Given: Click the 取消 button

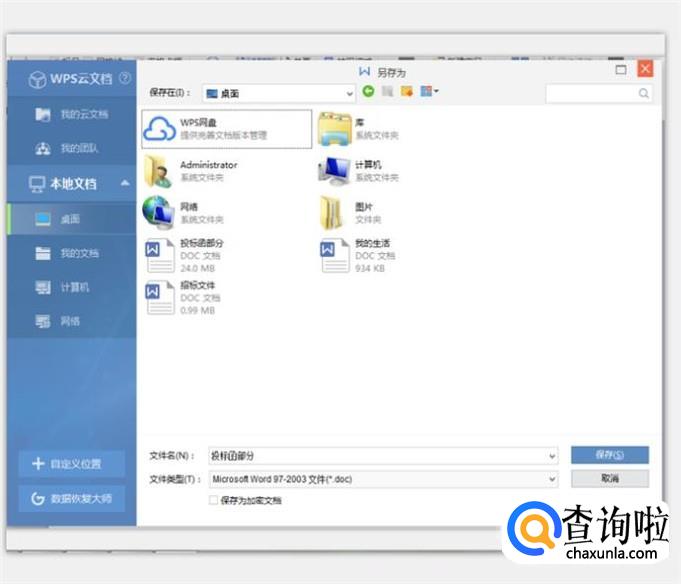Looking at the screenshot, I should click(610, 478).
